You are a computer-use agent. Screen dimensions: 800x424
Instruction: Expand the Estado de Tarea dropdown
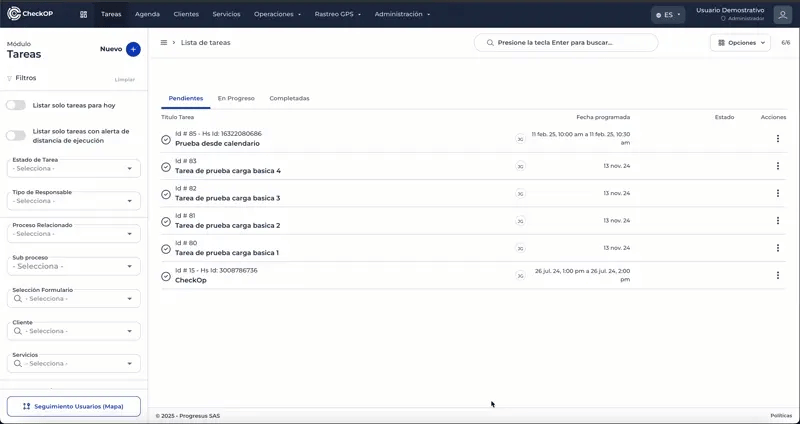[76, 169]
